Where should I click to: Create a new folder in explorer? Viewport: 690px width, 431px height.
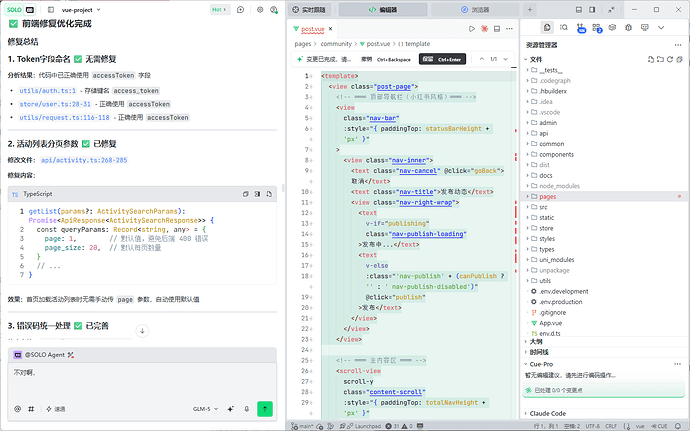click(x=660, y=59)
